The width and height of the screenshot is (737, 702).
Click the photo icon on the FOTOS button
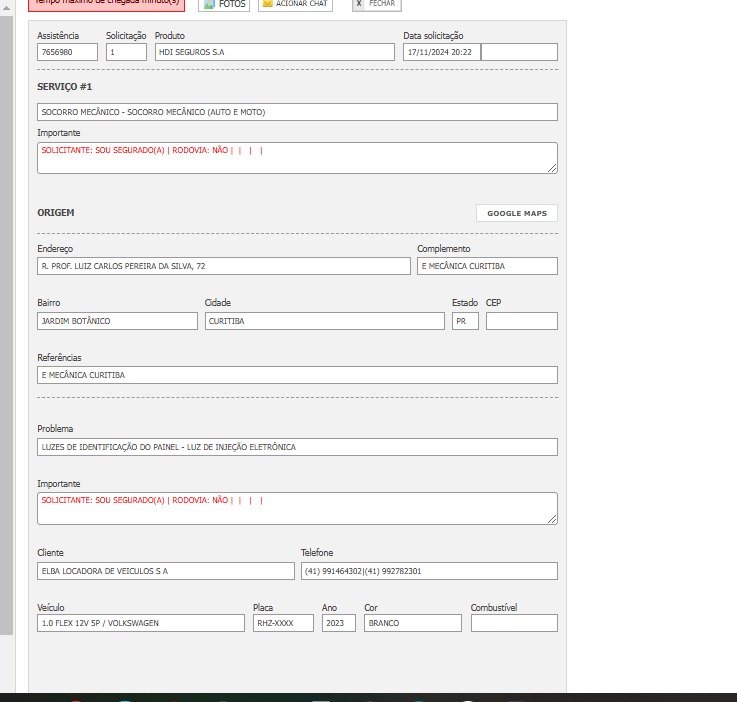[209, 4]
